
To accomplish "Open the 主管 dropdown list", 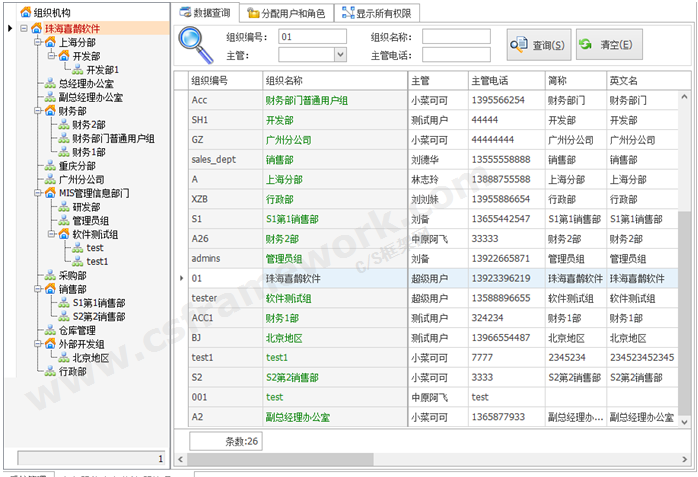I will 341,55.
